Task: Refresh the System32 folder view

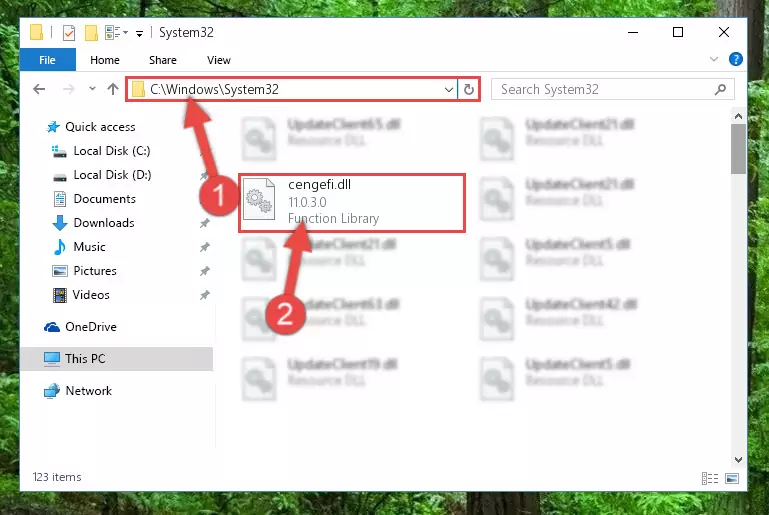Action: click(x=469, y=89)
